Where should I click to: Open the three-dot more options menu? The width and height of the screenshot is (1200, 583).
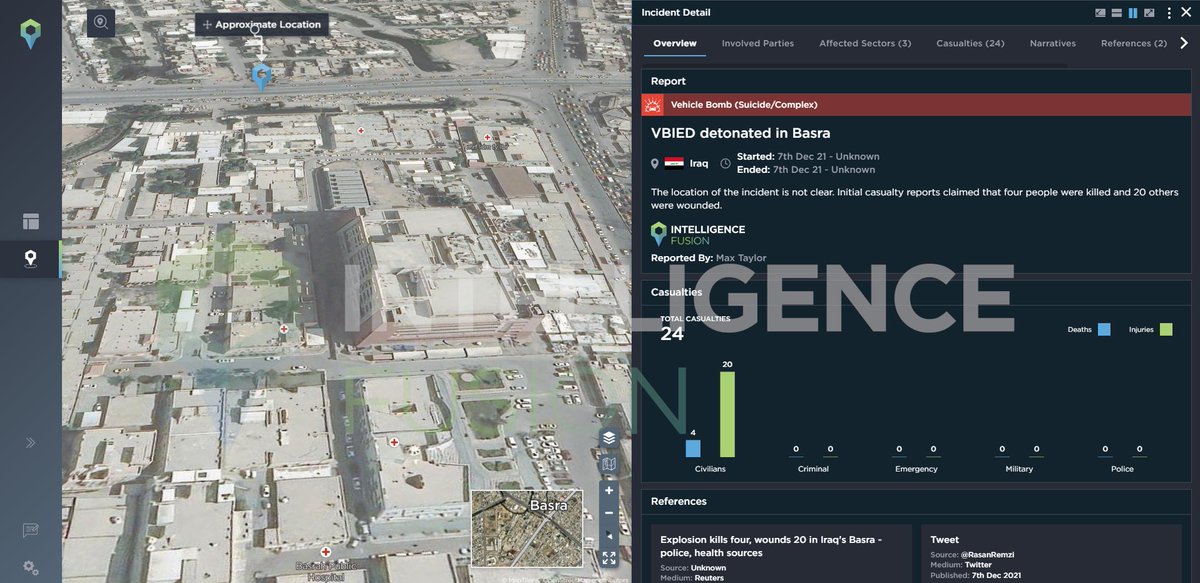click(x=1169, y=13)
